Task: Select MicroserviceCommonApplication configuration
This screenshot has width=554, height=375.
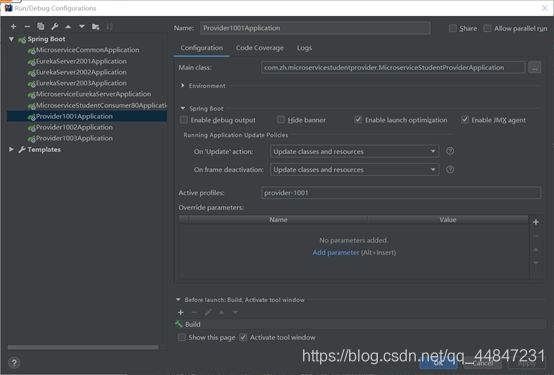Action: pos(87,50)
